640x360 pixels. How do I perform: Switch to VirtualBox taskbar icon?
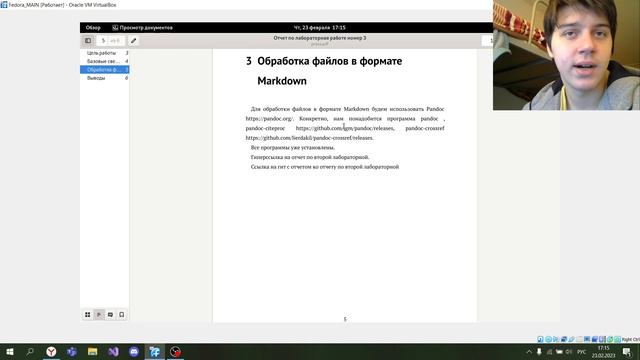point(155,351)
